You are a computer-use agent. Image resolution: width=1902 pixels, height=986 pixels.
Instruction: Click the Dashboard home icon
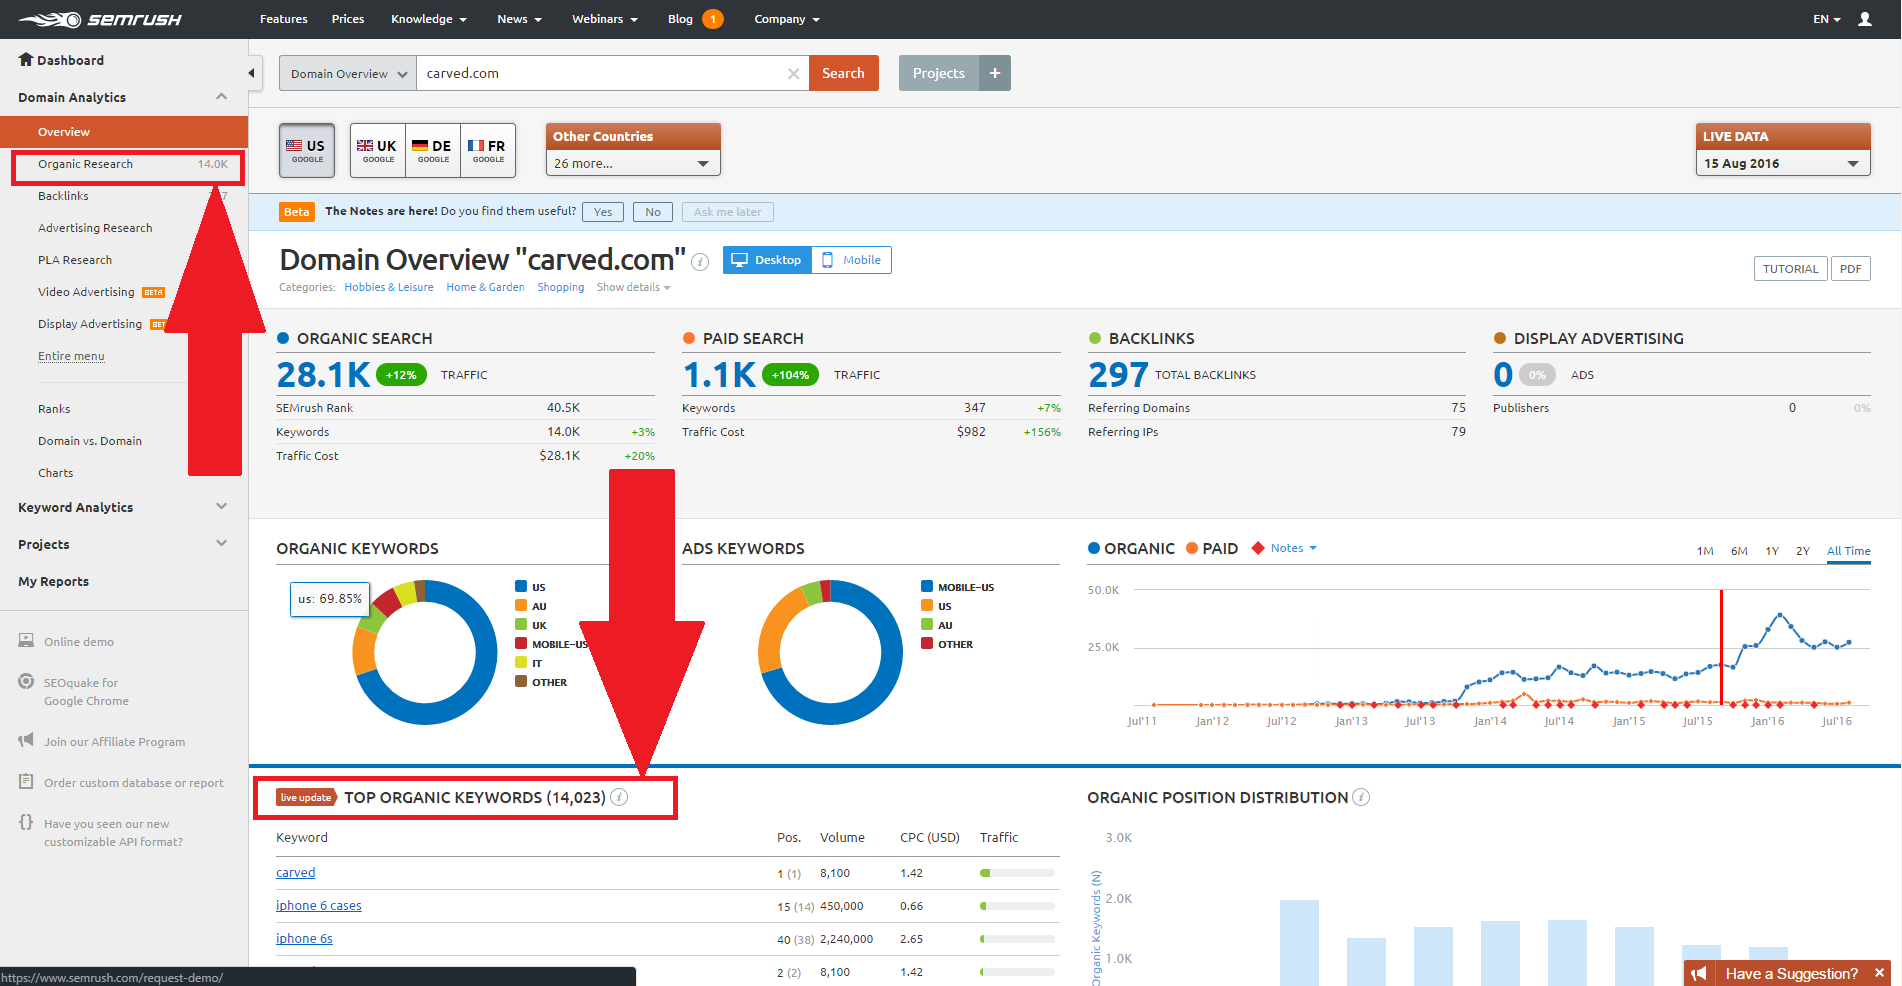[26, 60]
